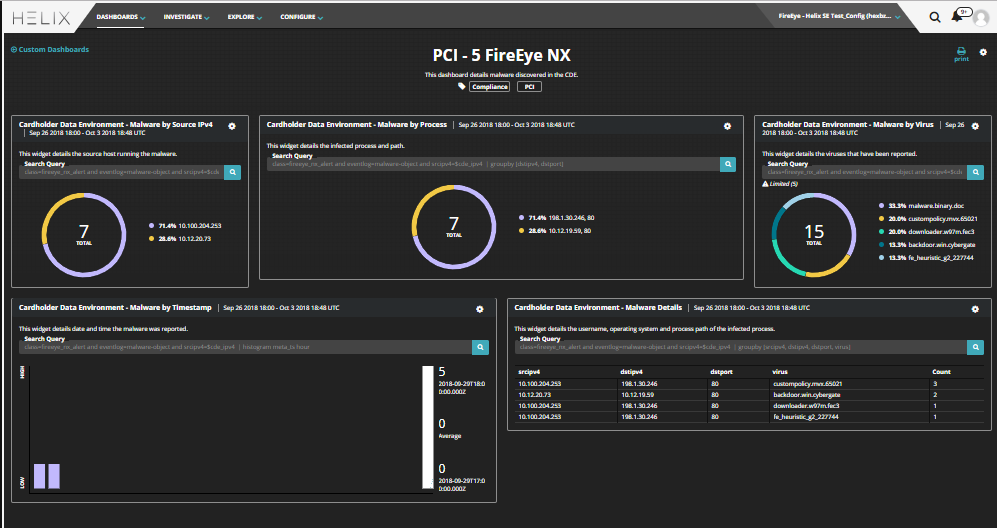
Task: Open settings gear of Malware by Timestamp widget
Action: tap(479, 309)
